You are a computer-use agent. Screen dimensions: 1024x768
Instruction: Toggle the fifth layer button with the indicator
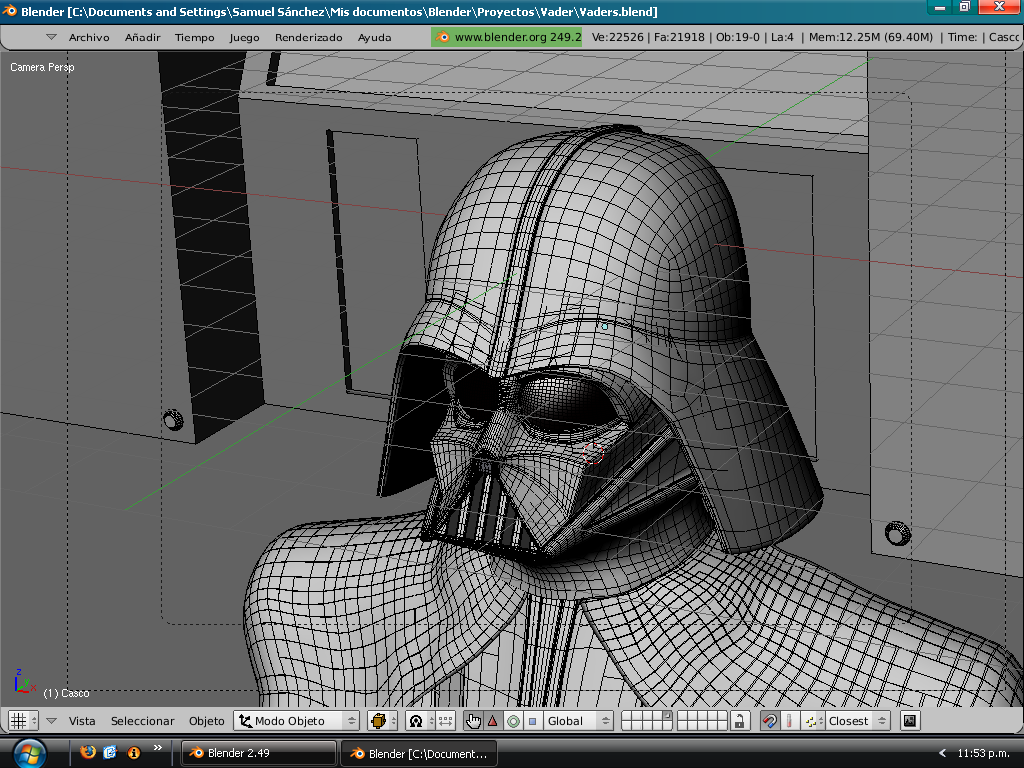pyautogui.click(x=667, y=716)
